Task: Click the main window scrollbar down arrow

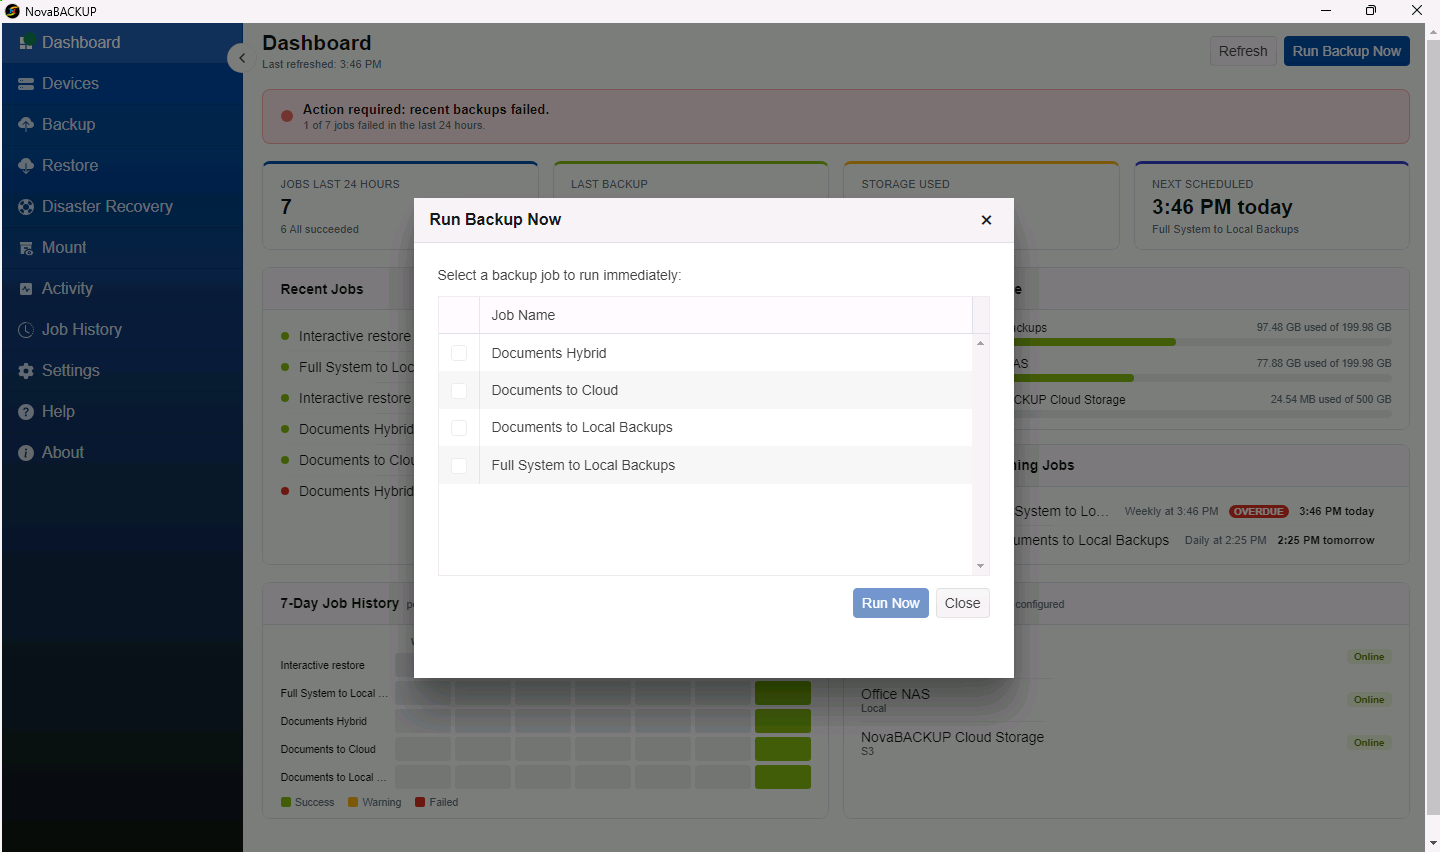Action: pyautogui.click(x=1433, y=843)
